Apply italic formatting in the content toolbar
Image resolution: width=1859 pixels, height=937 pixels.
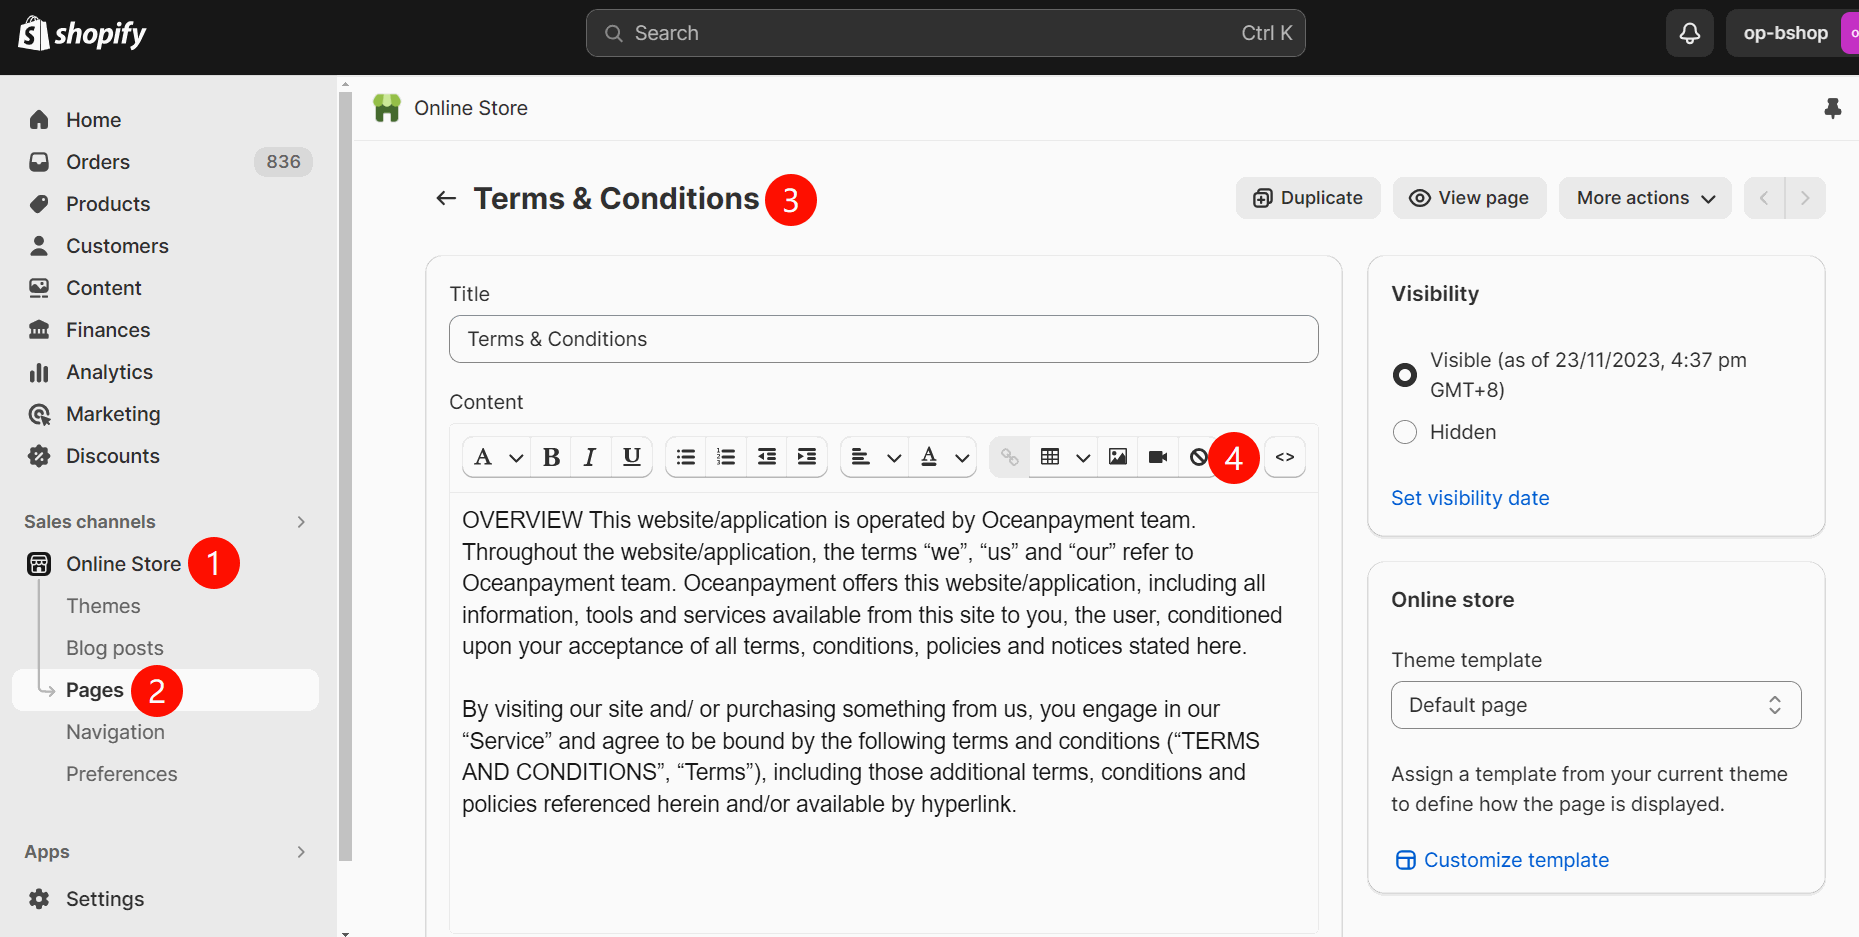[590, 457]
